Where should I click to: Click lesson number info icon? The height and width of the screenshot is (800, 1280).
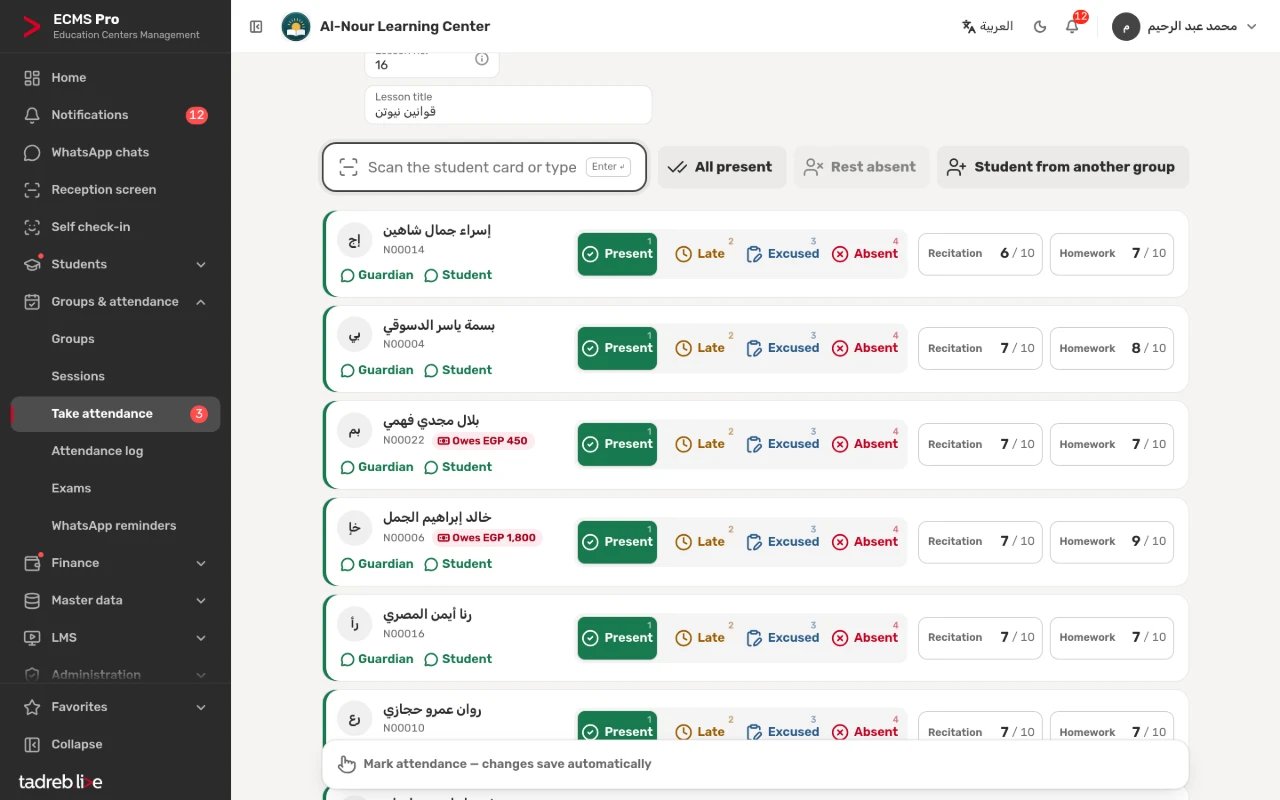click(x=482, y=59)
